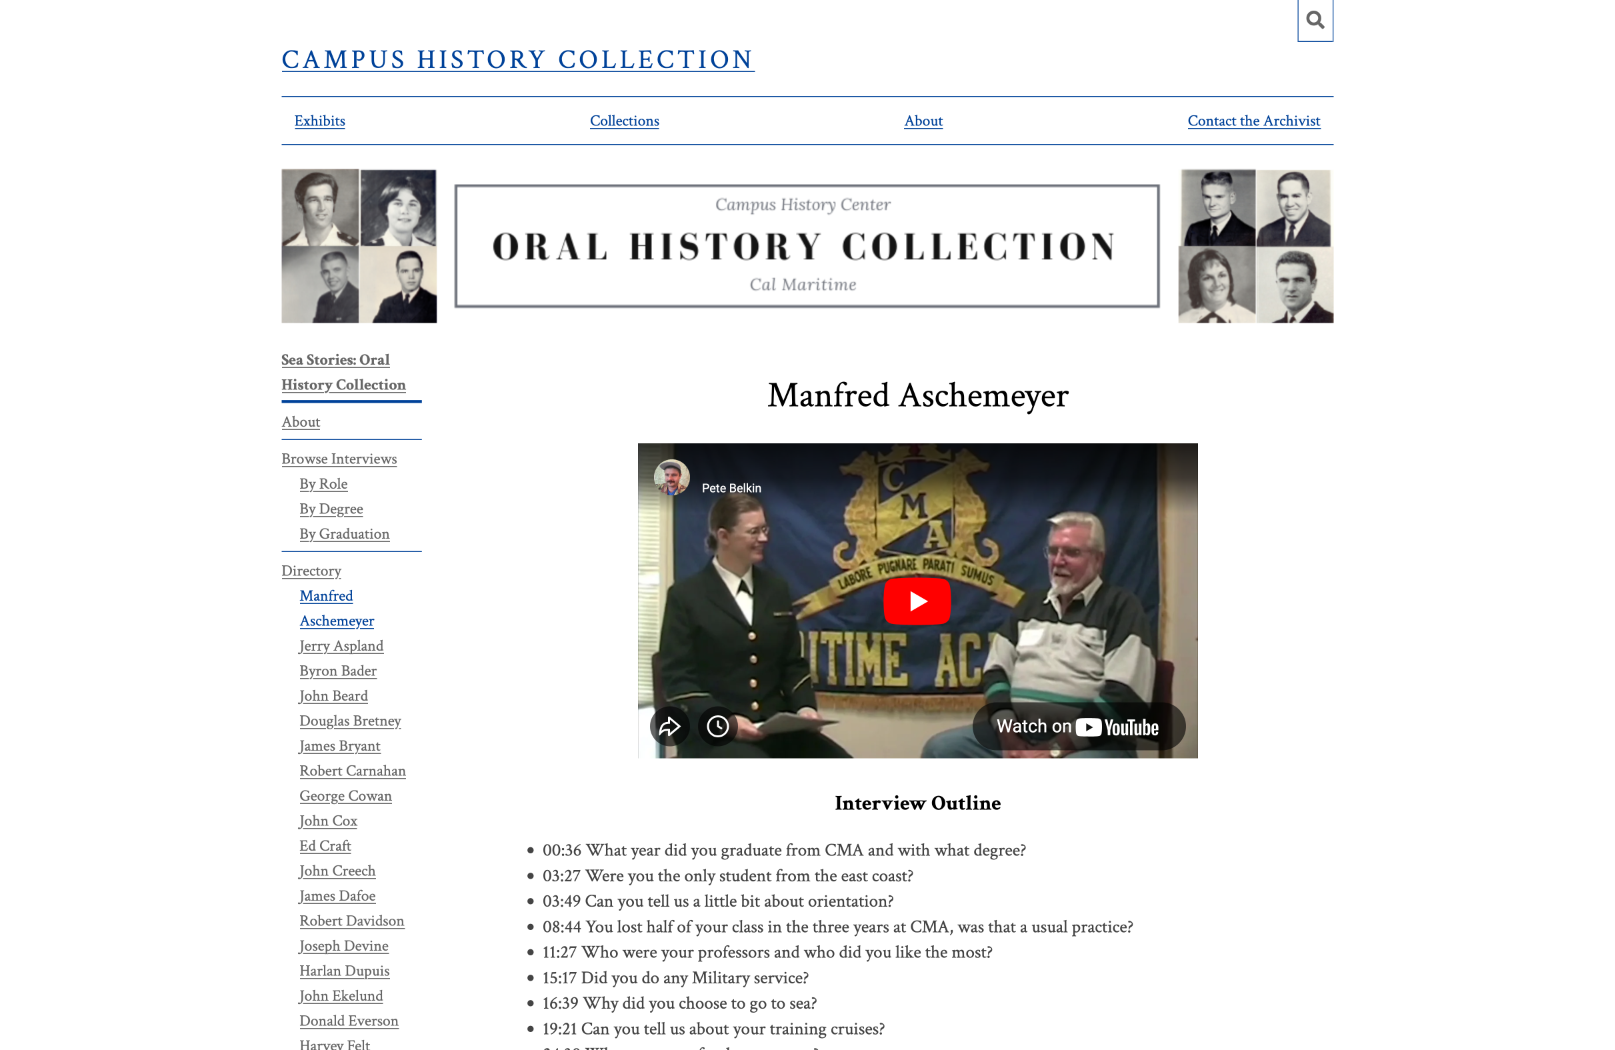Browse interviews By Graduation
This screenshot has height=1050, width=1615.
344,534
